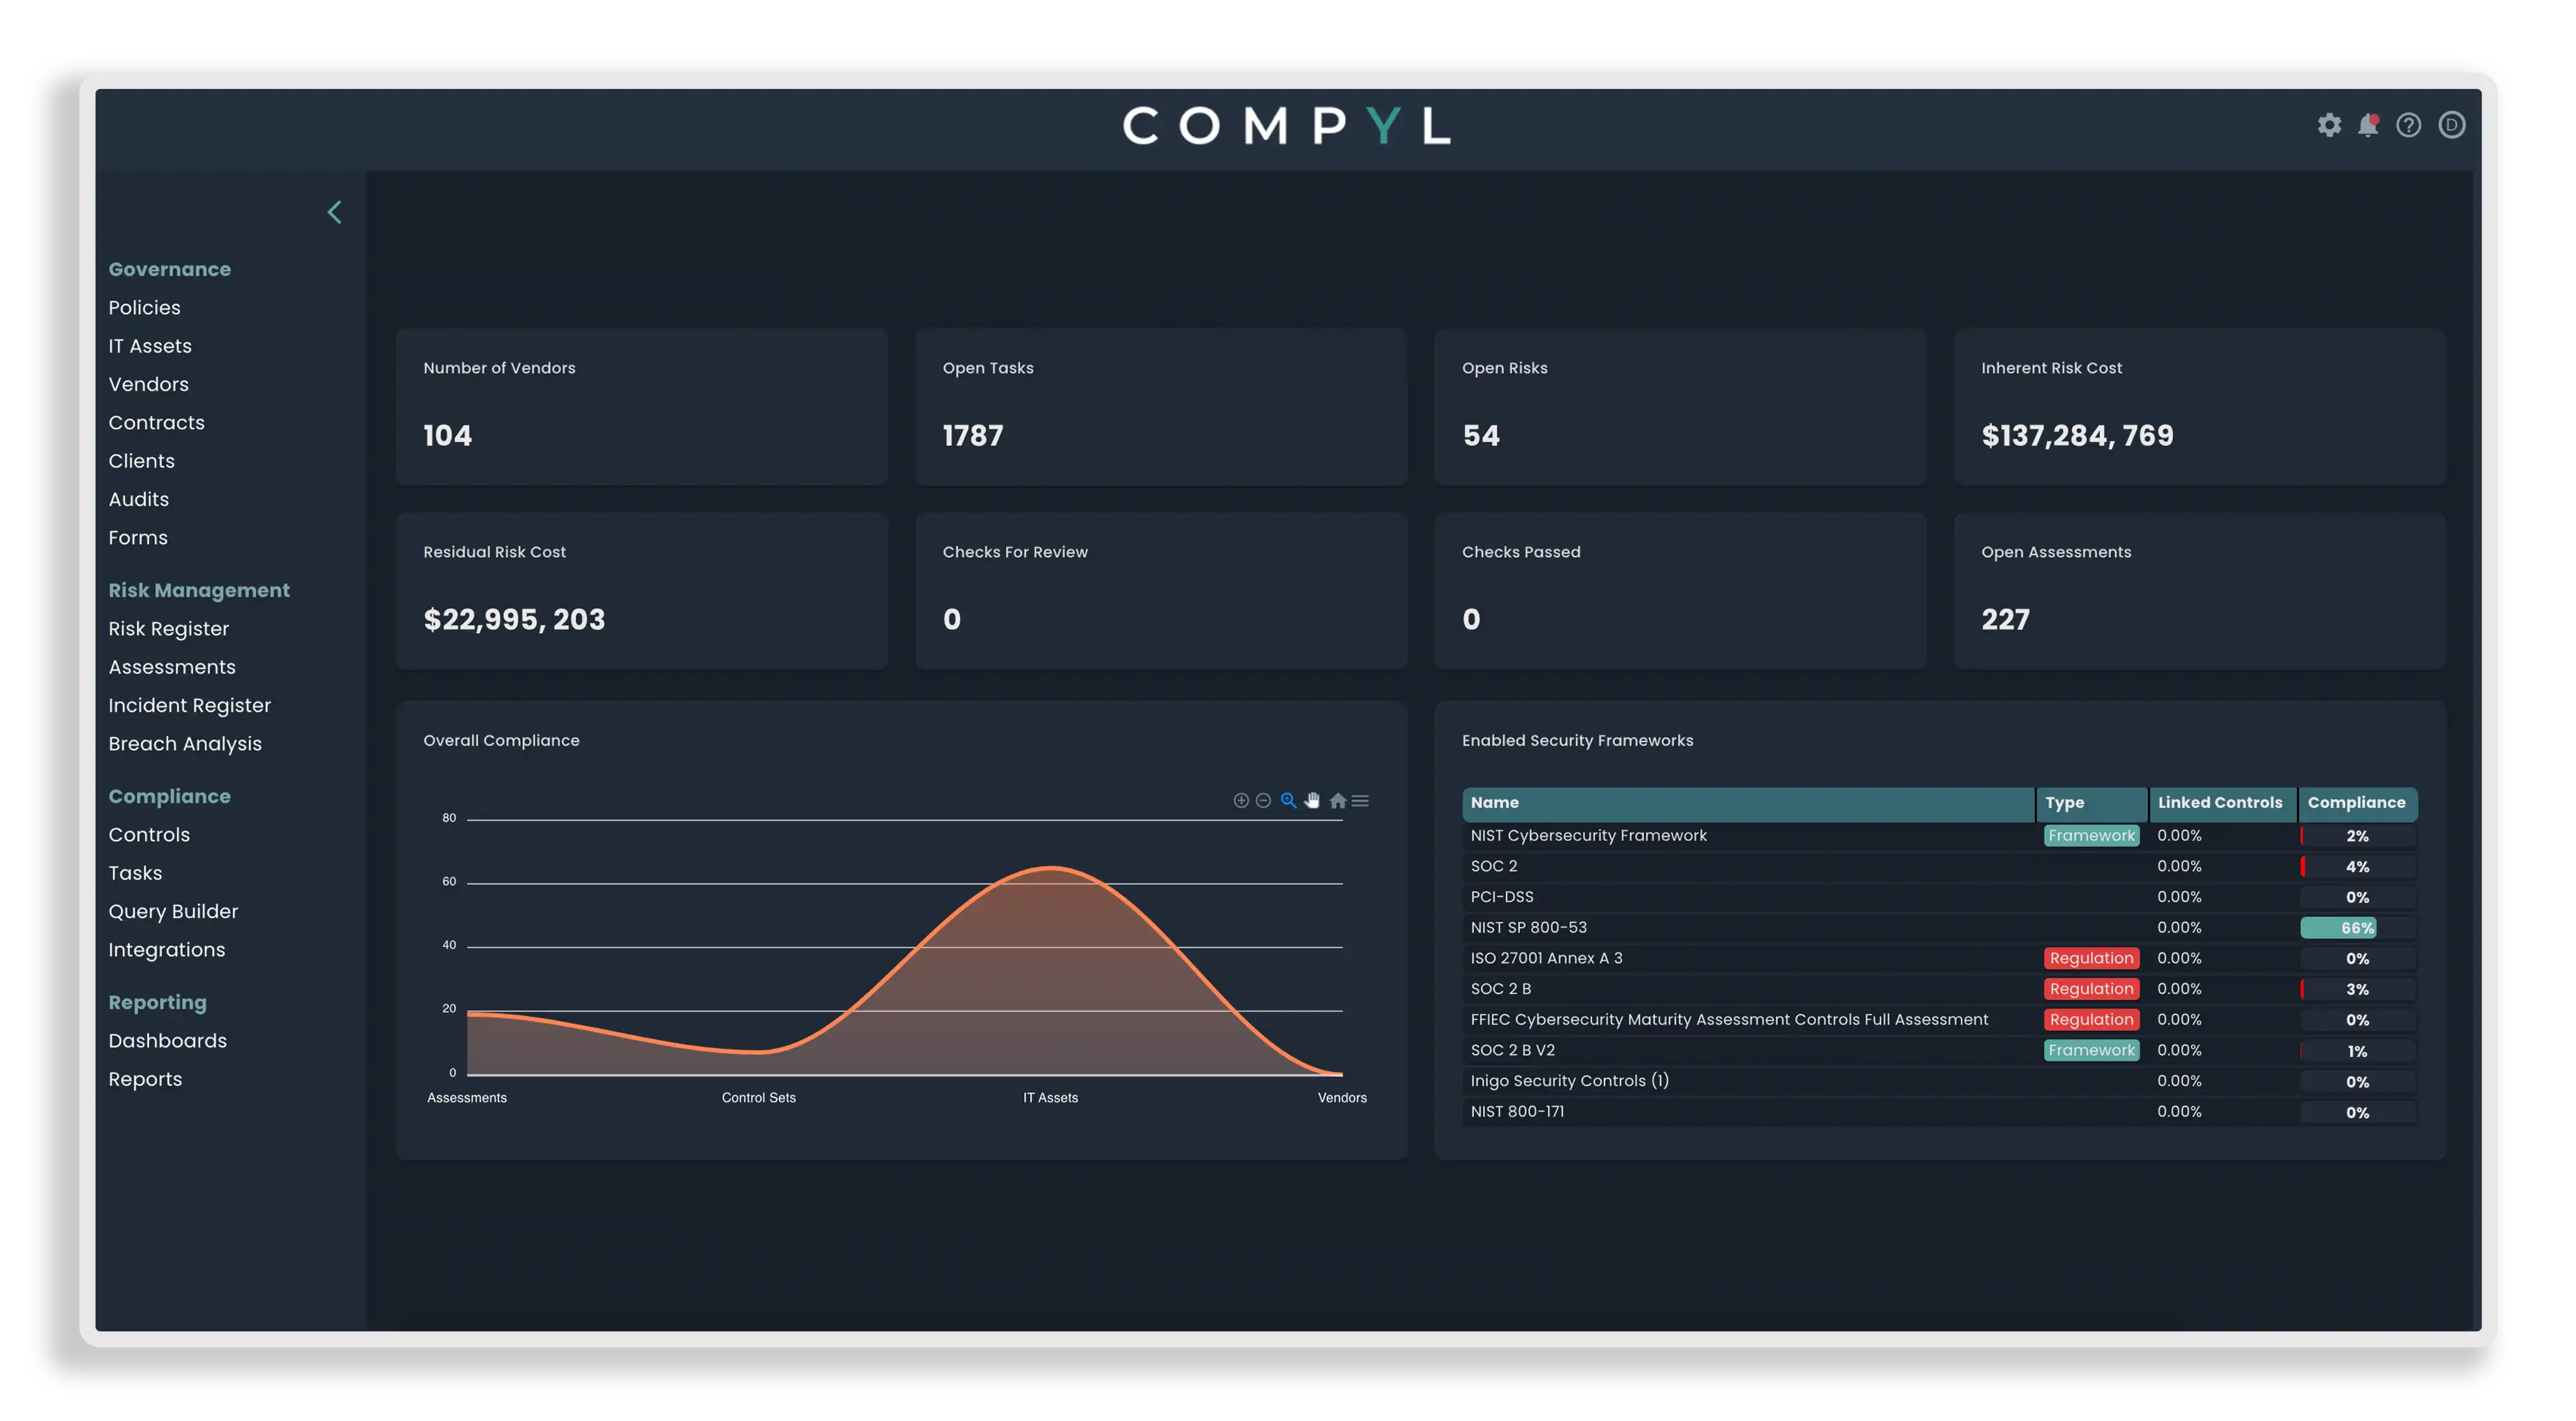Viewport: 2576px width, 1421px height.
Task: Toggle the box zoom selection tool
Action: (1288, 800)
